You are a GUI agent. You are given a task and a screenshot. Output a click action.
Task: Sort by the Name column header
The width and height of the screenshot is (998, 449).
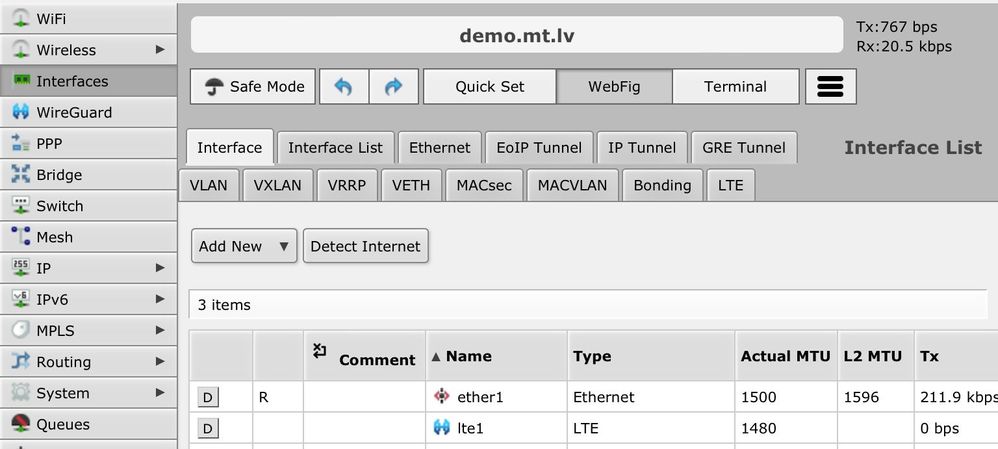pos(468,356)
